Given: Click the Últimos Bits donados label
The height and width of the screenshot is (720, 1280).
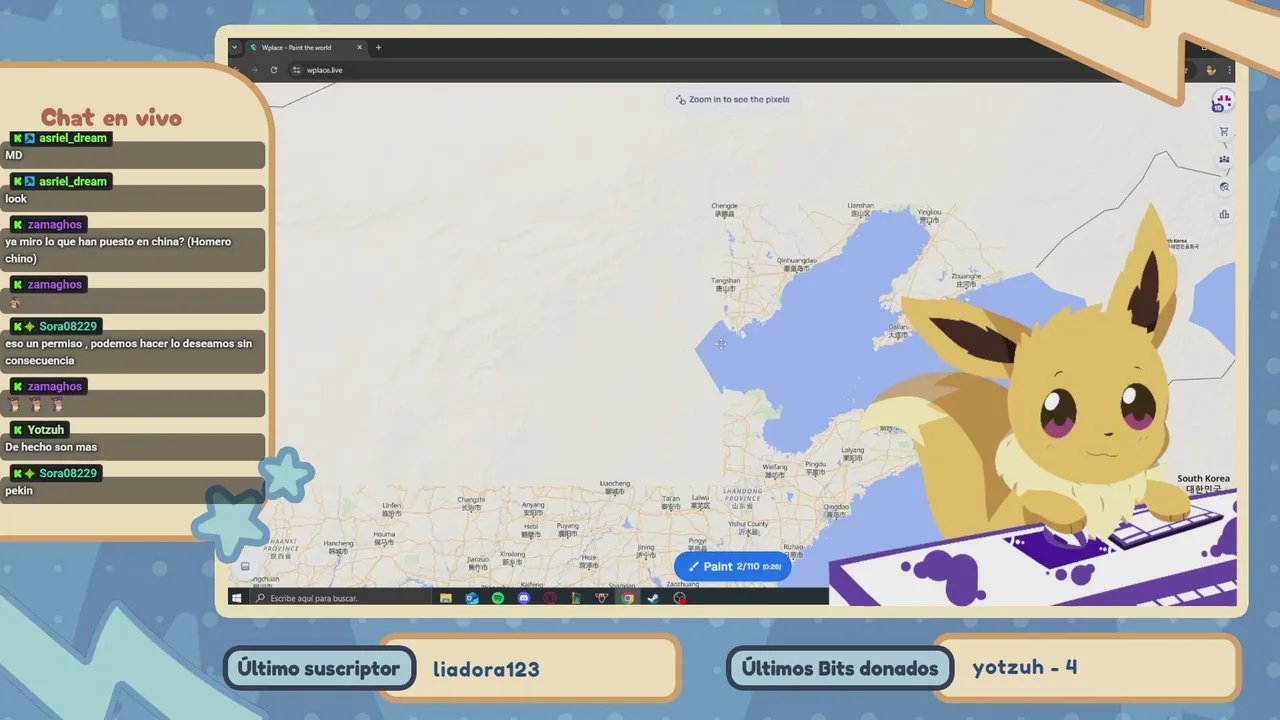Looking at the screenshot, I should click(840, 668).
